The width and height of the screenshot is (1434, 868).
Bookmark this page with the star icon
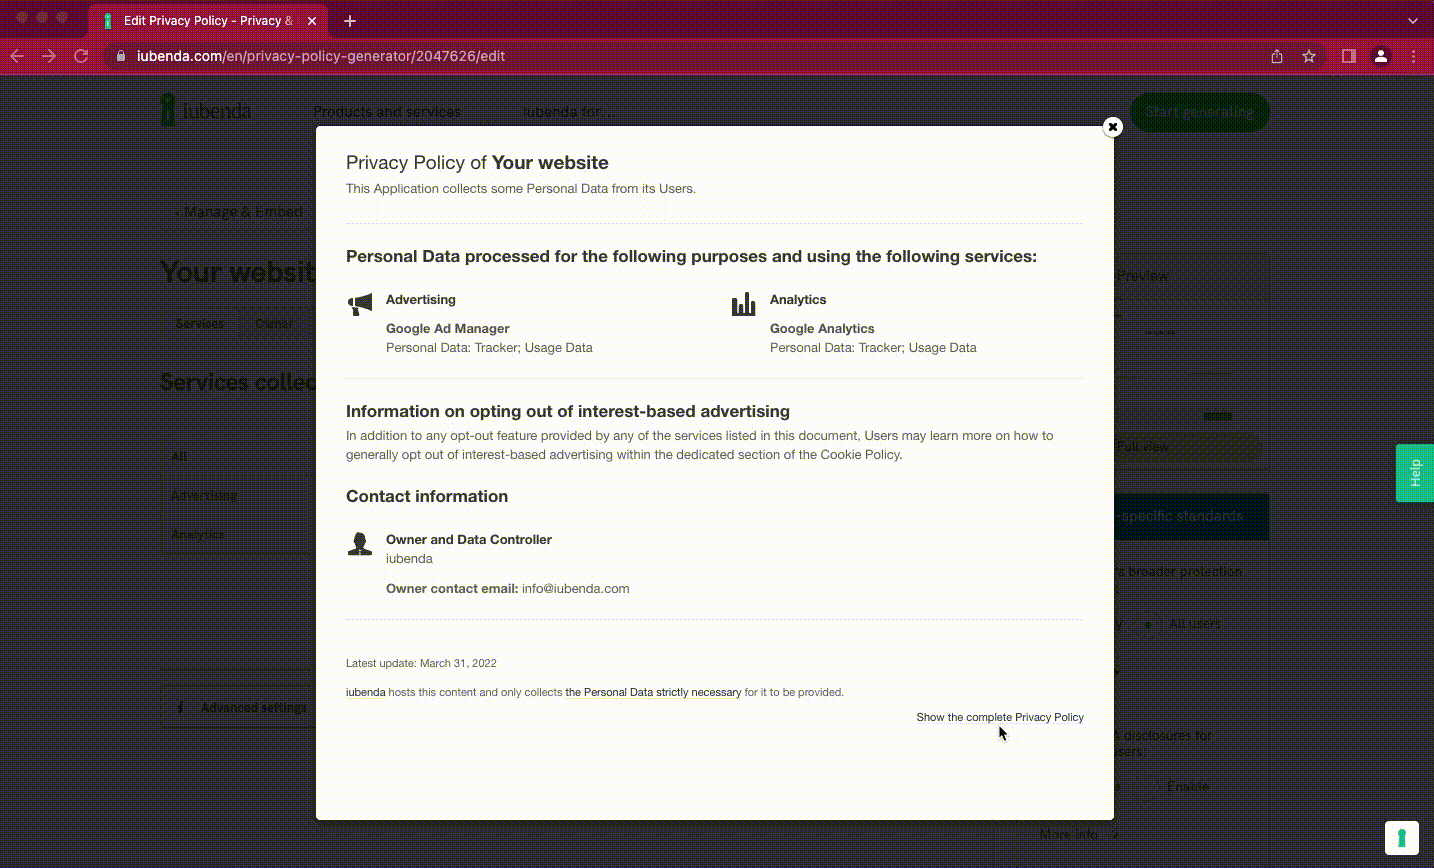tap(1309, 57)
